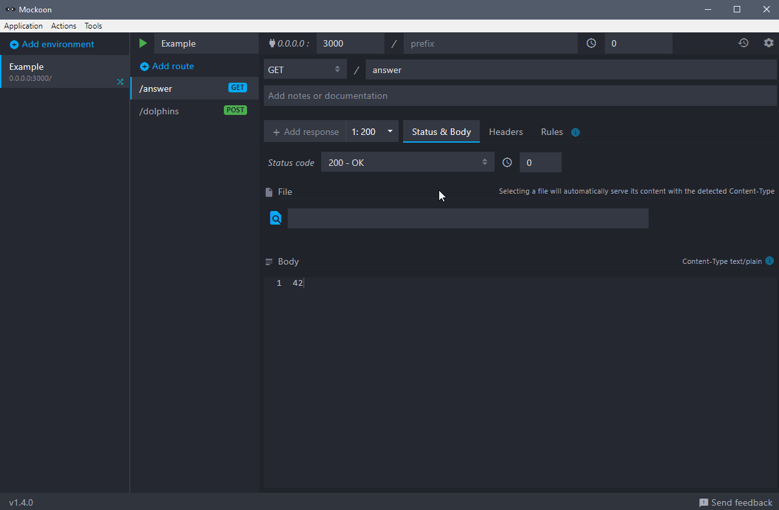This screenshot has height=510, width=779.
Task: Maximize the Mockoon window
Action: pyautogui.click(x=737, y=9)
